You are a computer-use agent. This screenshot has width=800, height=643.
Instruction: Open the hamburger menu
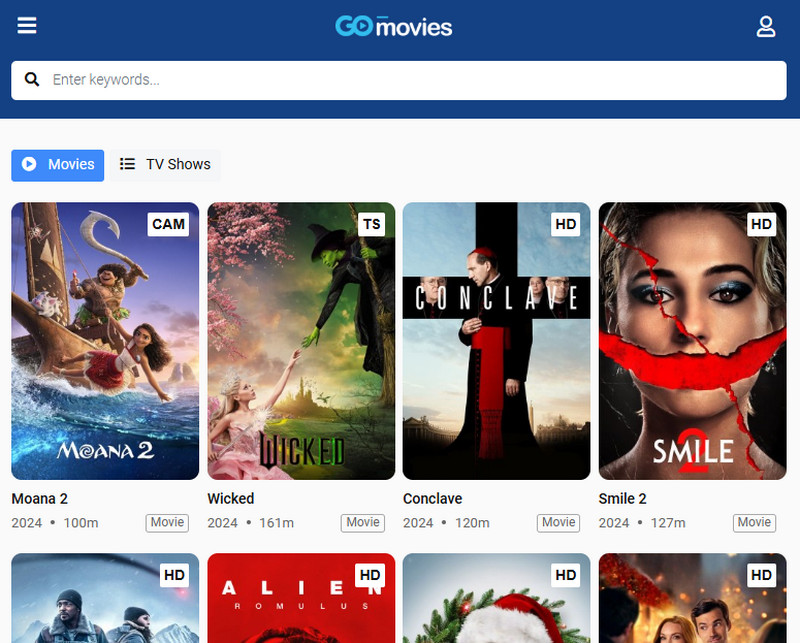pos(27,25)
